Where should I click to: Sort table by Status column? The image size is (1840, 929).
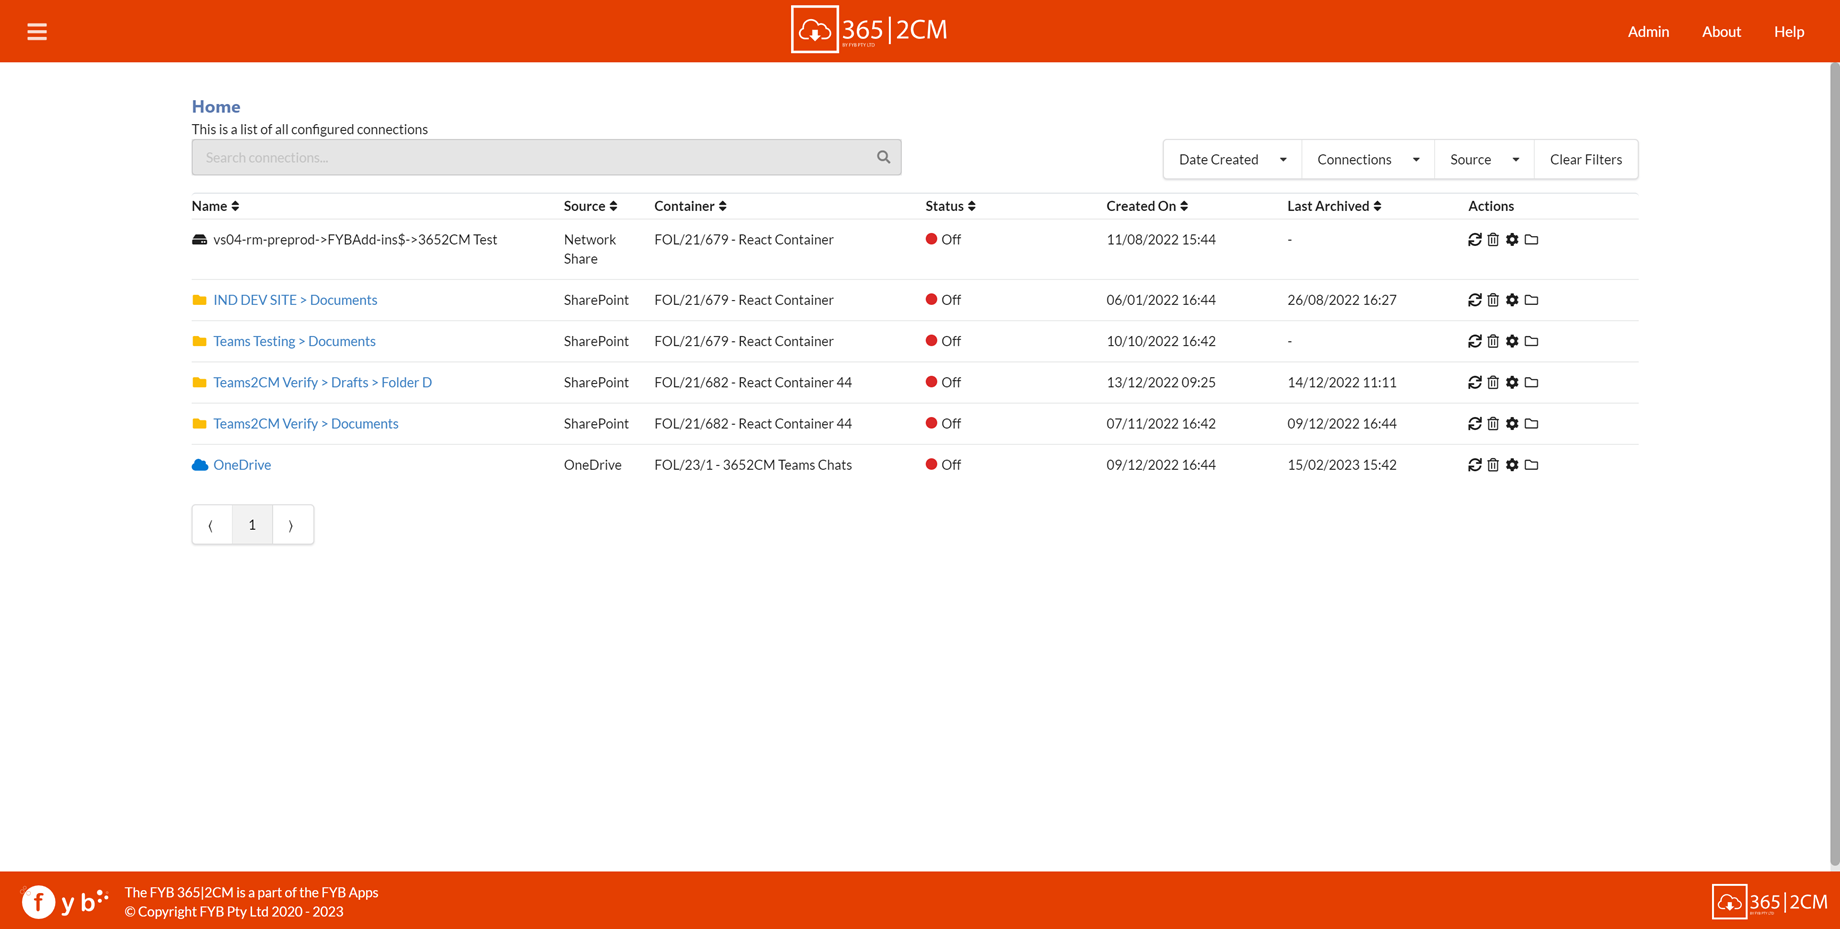click(x=950, y=206)
